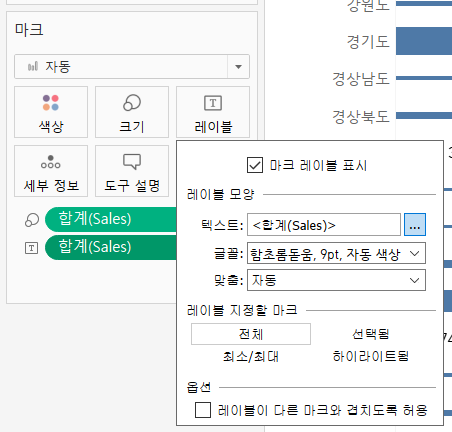The image size is (452, 432).
Task: Select the 합계(Sales) pill on label
Action: [x=111, y=247]
